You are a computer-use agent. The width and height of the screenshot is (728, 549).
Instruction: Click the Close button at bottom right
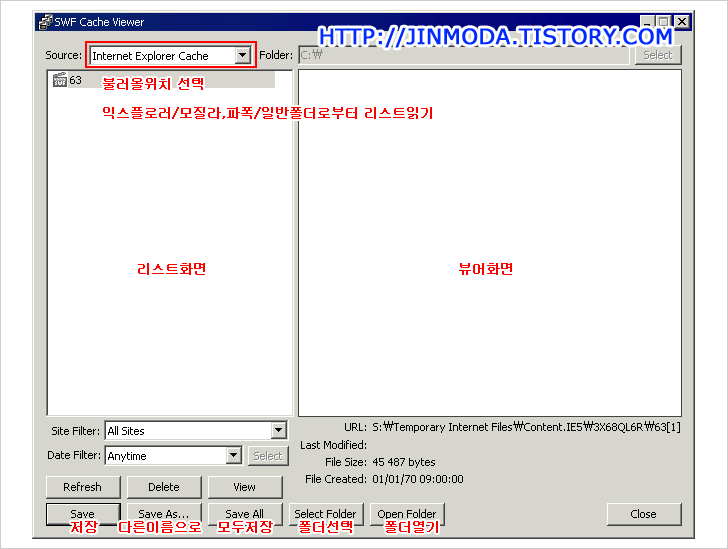tap(644, 514)
